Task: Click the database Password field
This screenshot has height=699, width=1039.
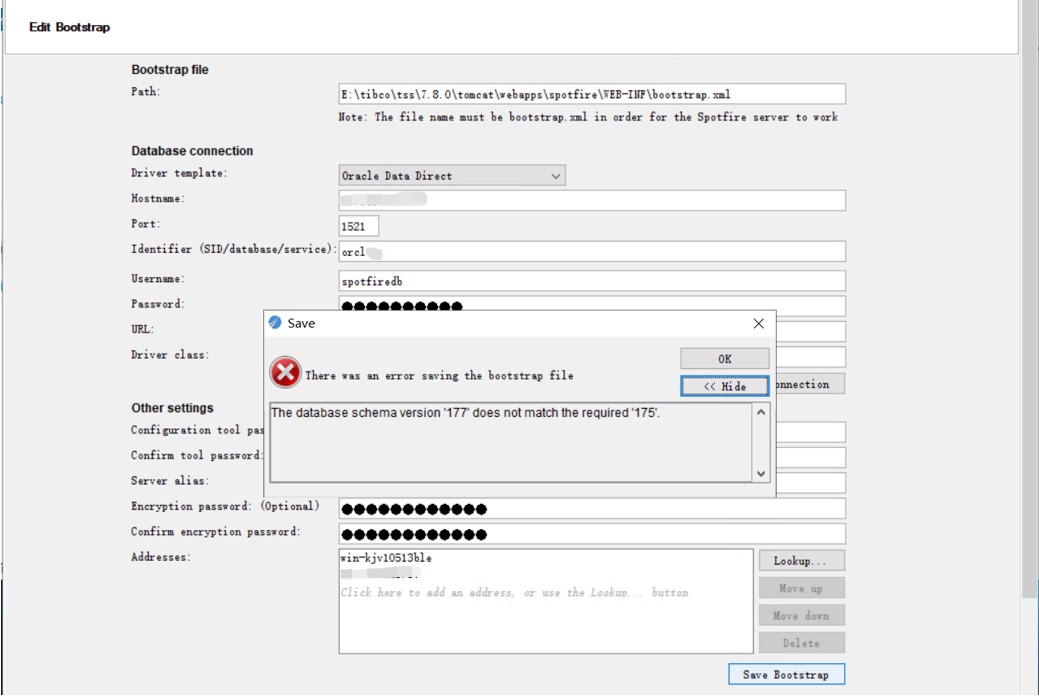Action: [x=592, y=304]
